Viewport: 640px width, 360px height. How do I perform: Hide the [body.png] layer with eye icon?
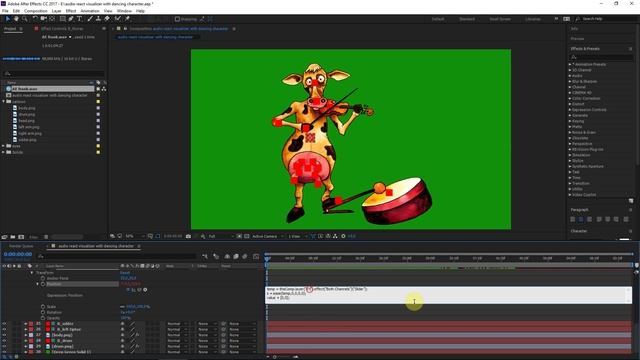pos(4,335)
